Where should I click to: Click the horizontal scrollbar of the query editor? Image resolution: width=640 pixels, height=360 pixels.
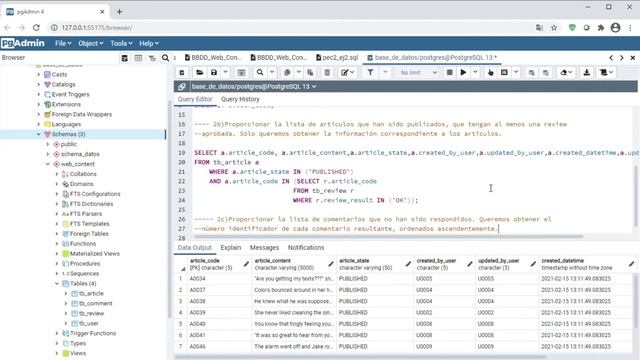click(x=389, y=236)
